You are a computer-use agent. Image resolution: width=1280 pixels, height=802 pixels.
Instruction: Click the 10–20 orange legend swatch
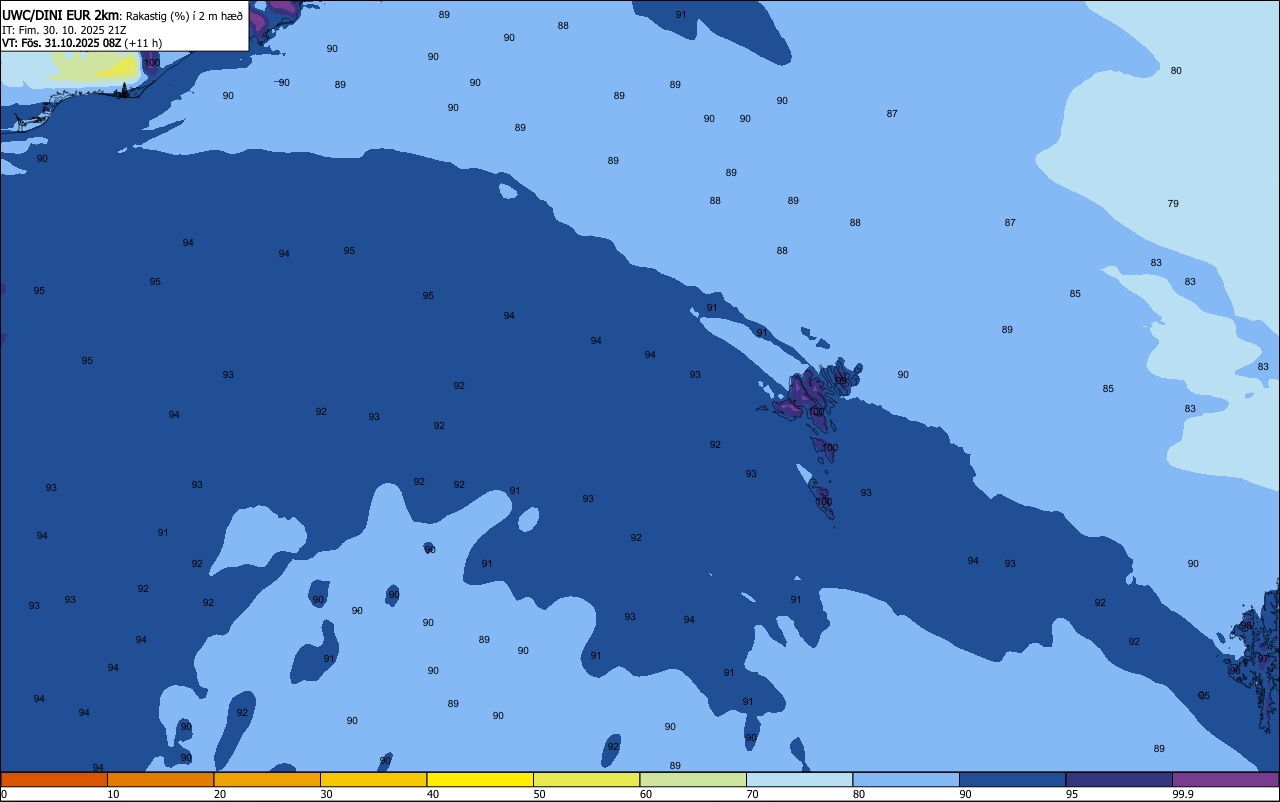coord(160,779)
